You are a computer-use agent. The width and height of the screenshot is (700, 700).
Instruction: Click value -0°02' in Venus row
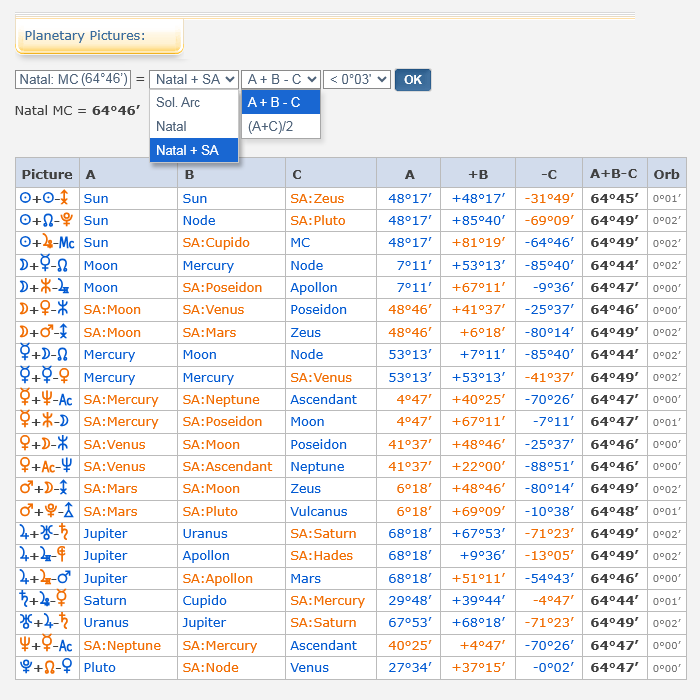click(x=554, y=667)
